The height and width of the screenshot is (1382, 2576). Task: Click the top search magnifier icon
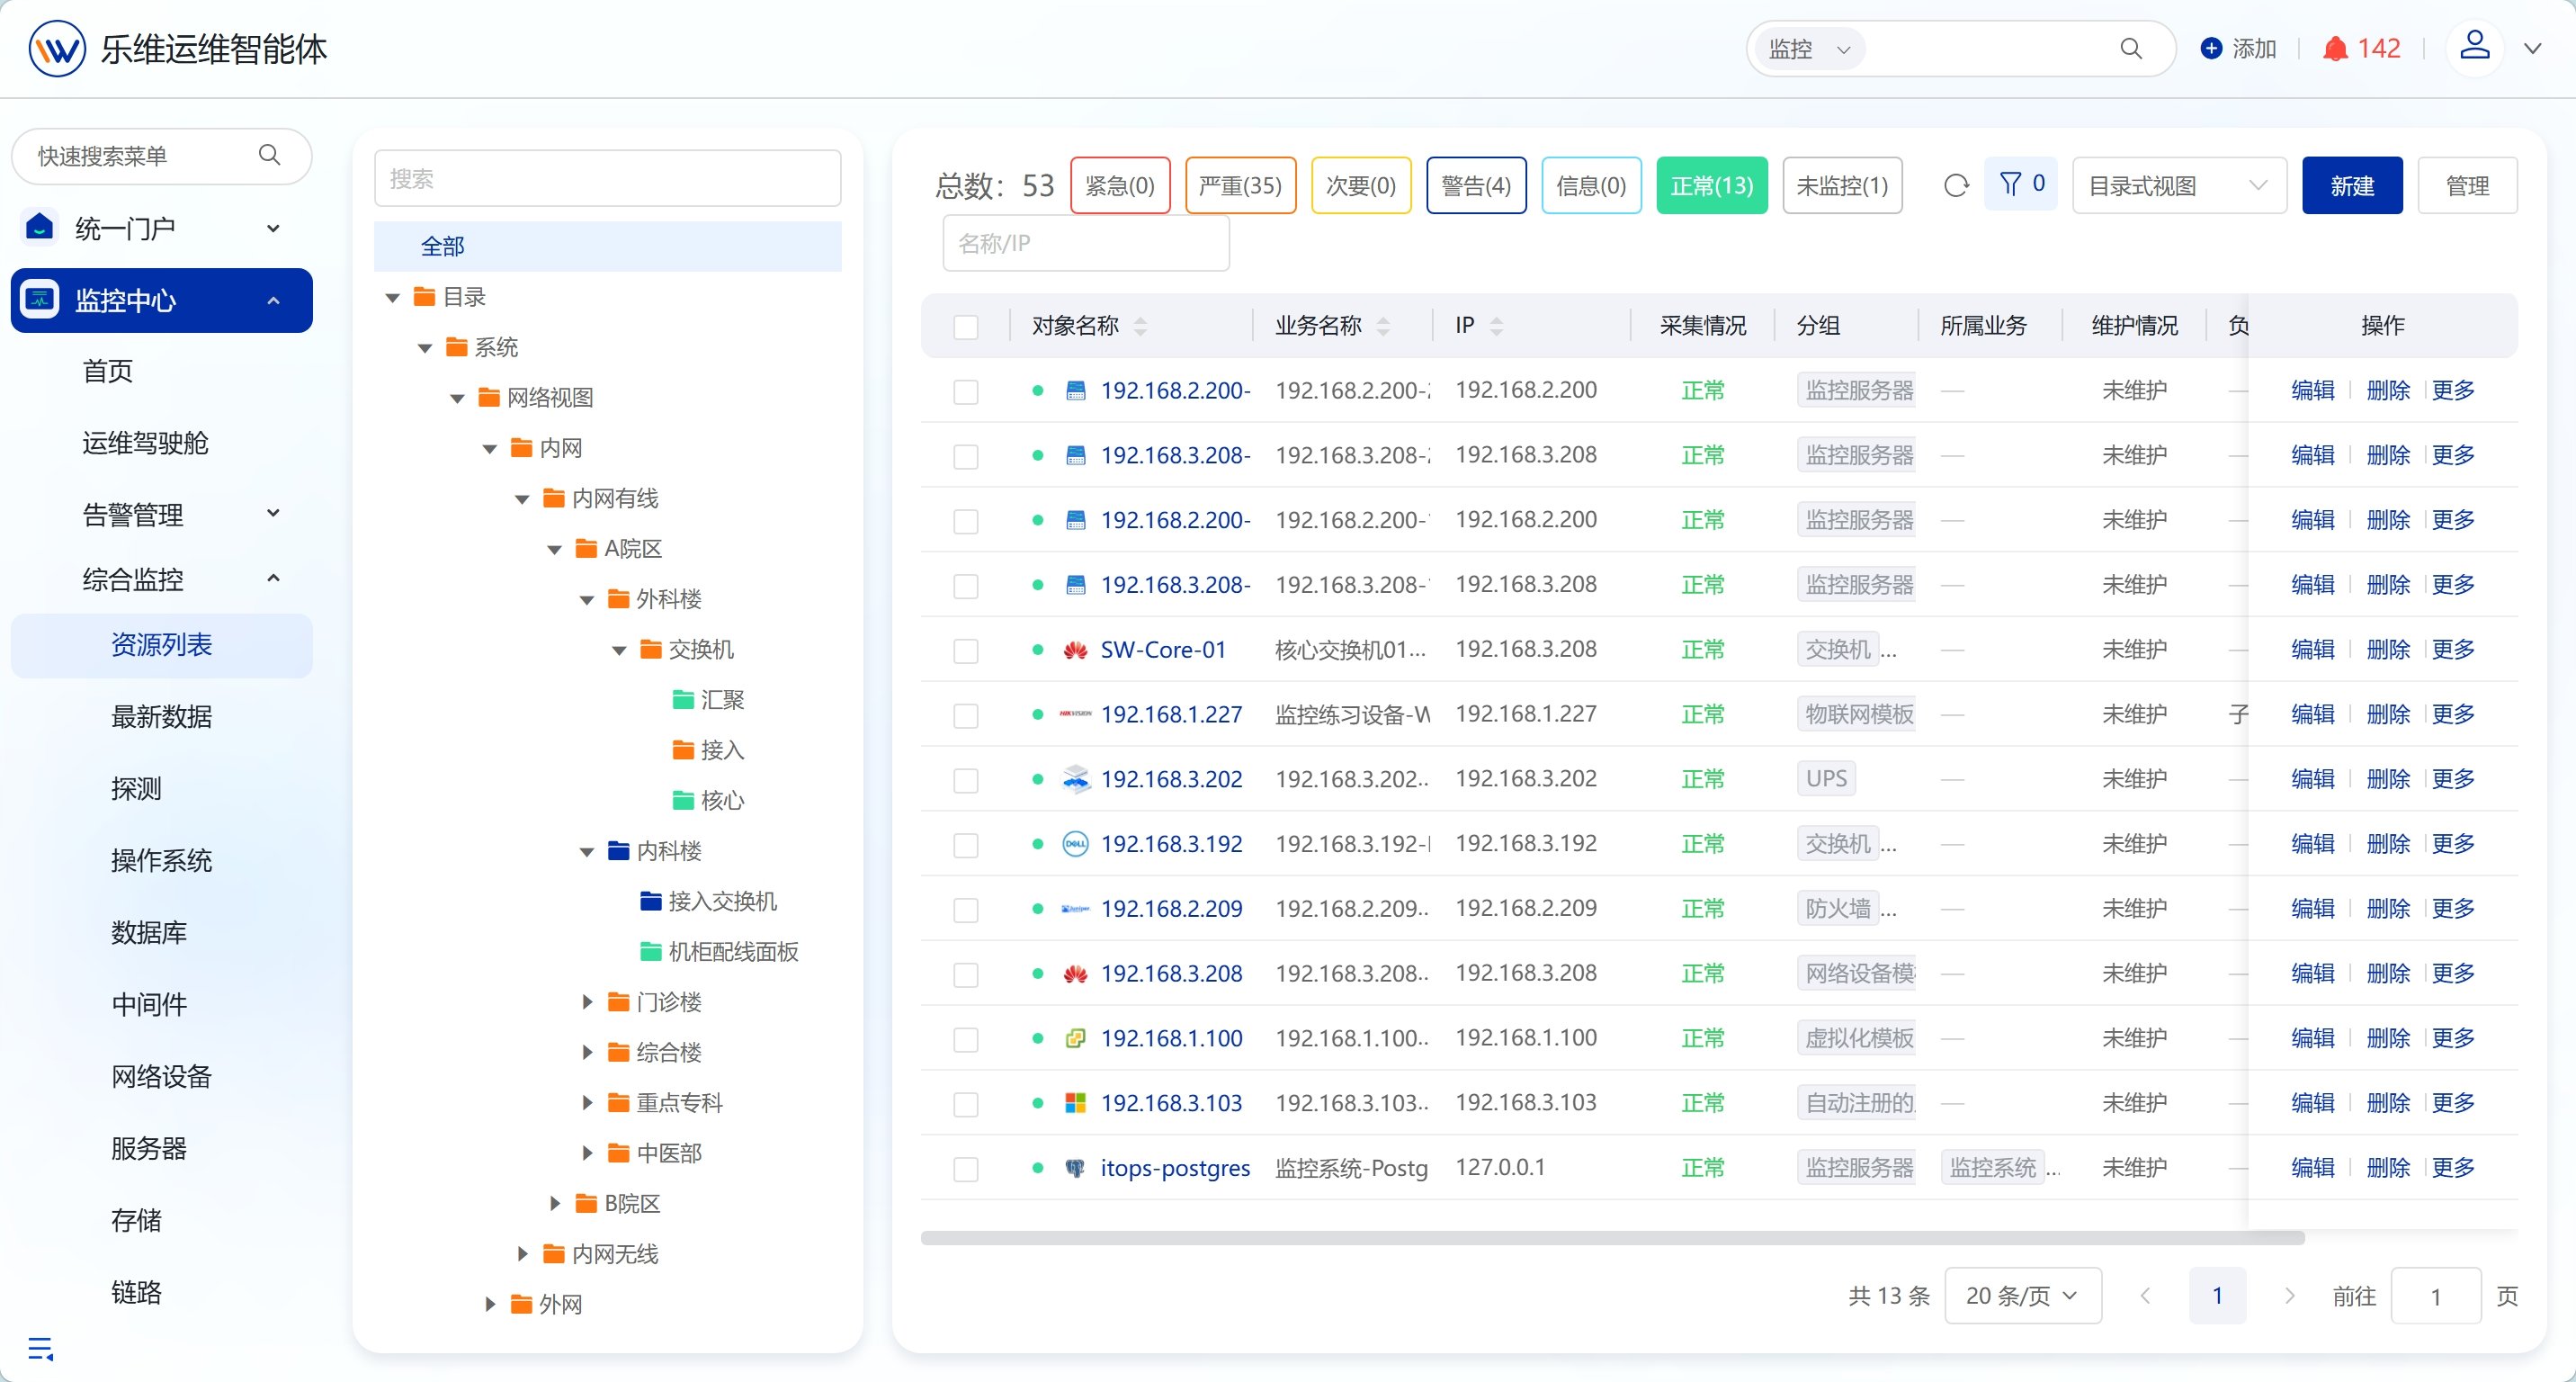pyautogui.click(x=2131, y=48)
